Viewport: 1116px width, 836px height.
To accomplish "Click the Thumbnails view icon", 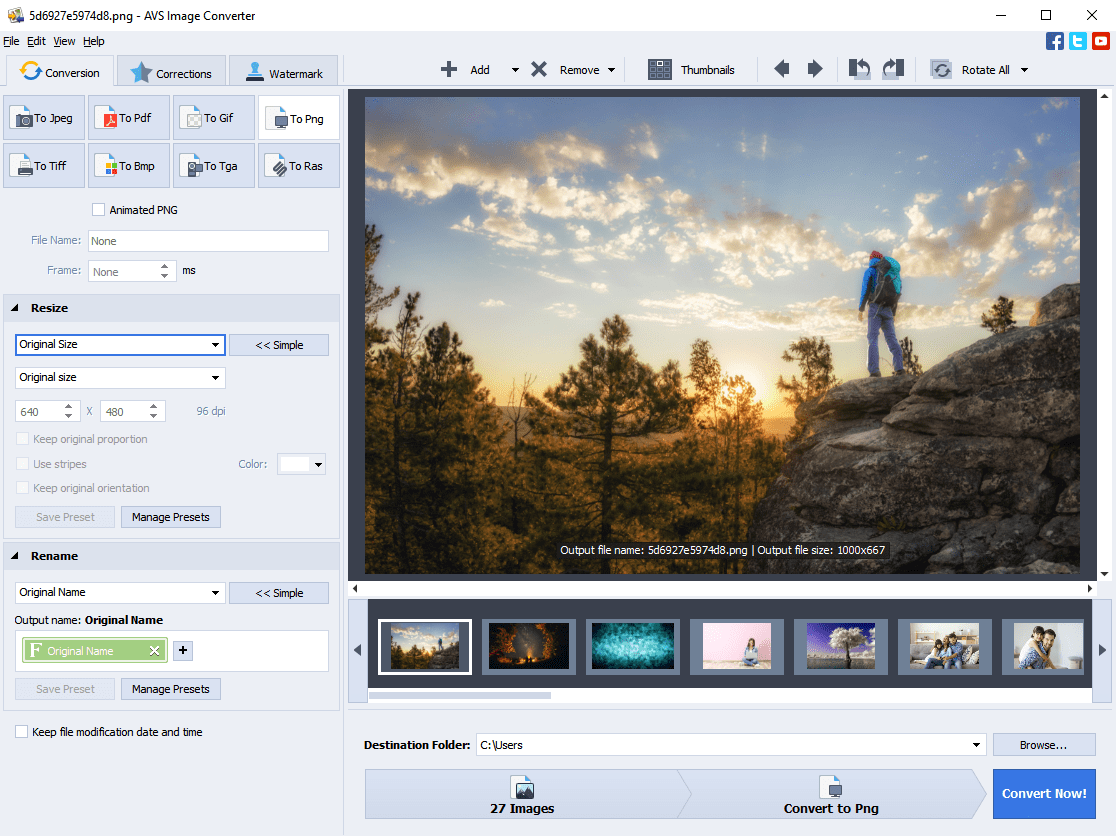I will [660, 70].
